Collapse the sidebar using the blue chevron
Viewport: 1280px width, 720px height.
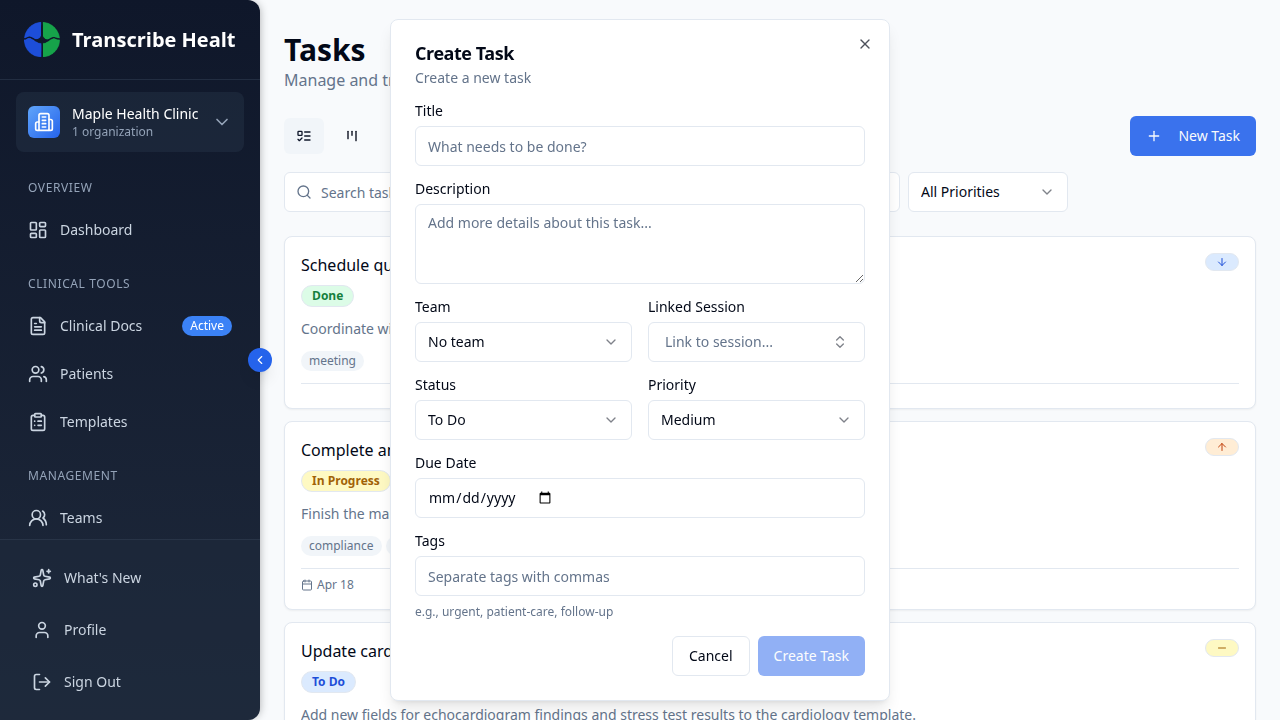(x=260, y=359)
